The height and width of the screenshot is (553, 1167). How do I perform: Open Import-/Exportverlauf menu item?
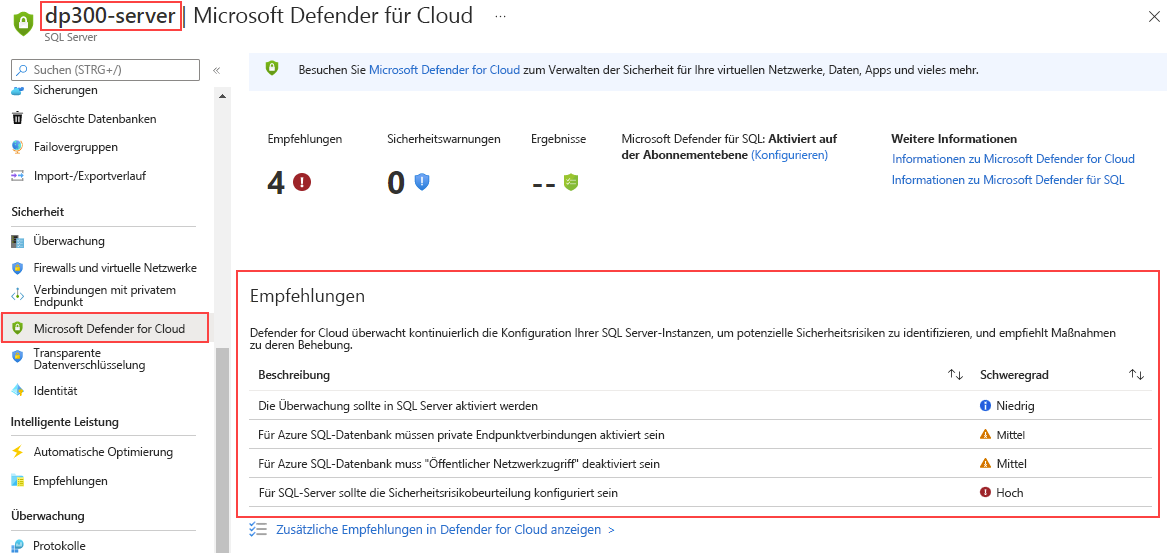pyautogui.click(x=89, y=176)
